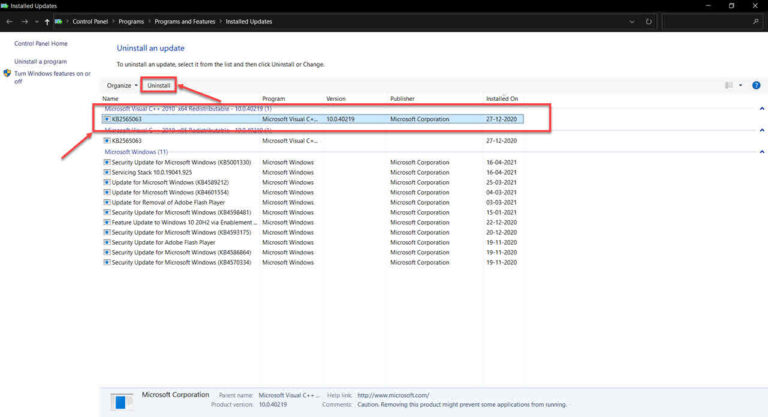The height and width of the screenshot is (417, 768).
Task: Click the location icon in address bar
Action: pos(59,22)
